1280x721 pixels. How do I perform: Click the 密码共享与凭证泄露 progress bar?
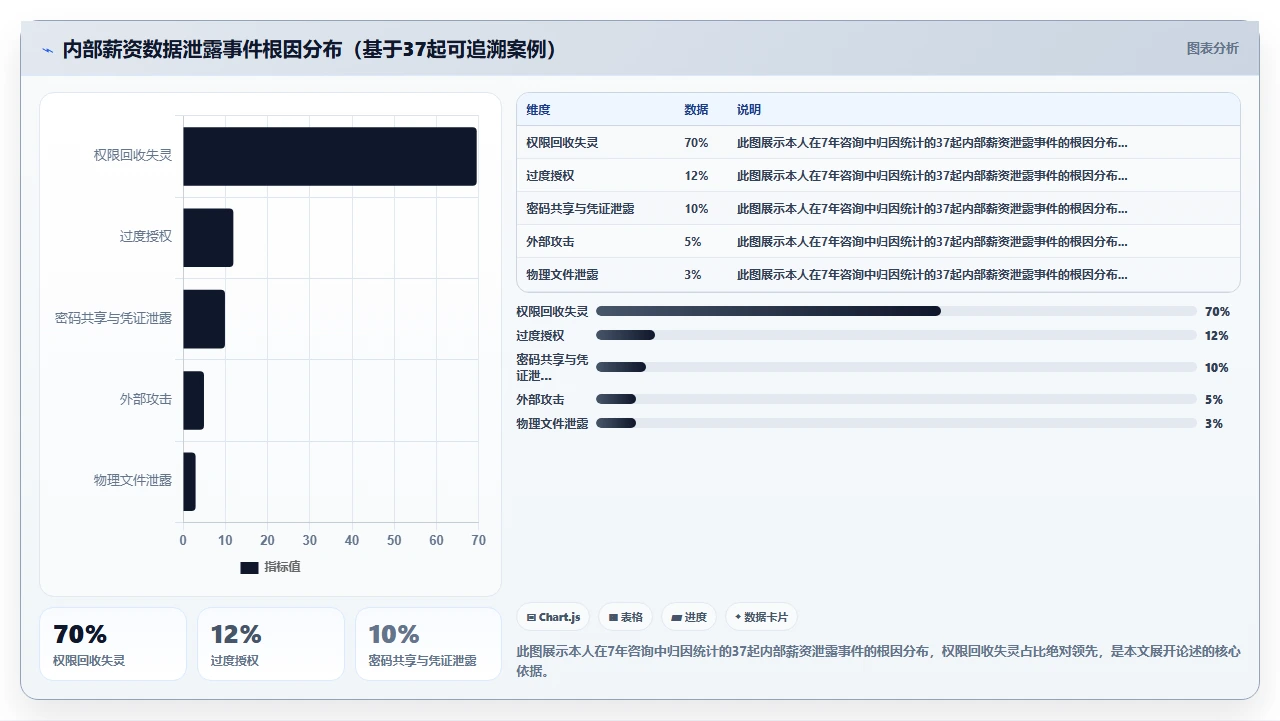pos(896,367)
